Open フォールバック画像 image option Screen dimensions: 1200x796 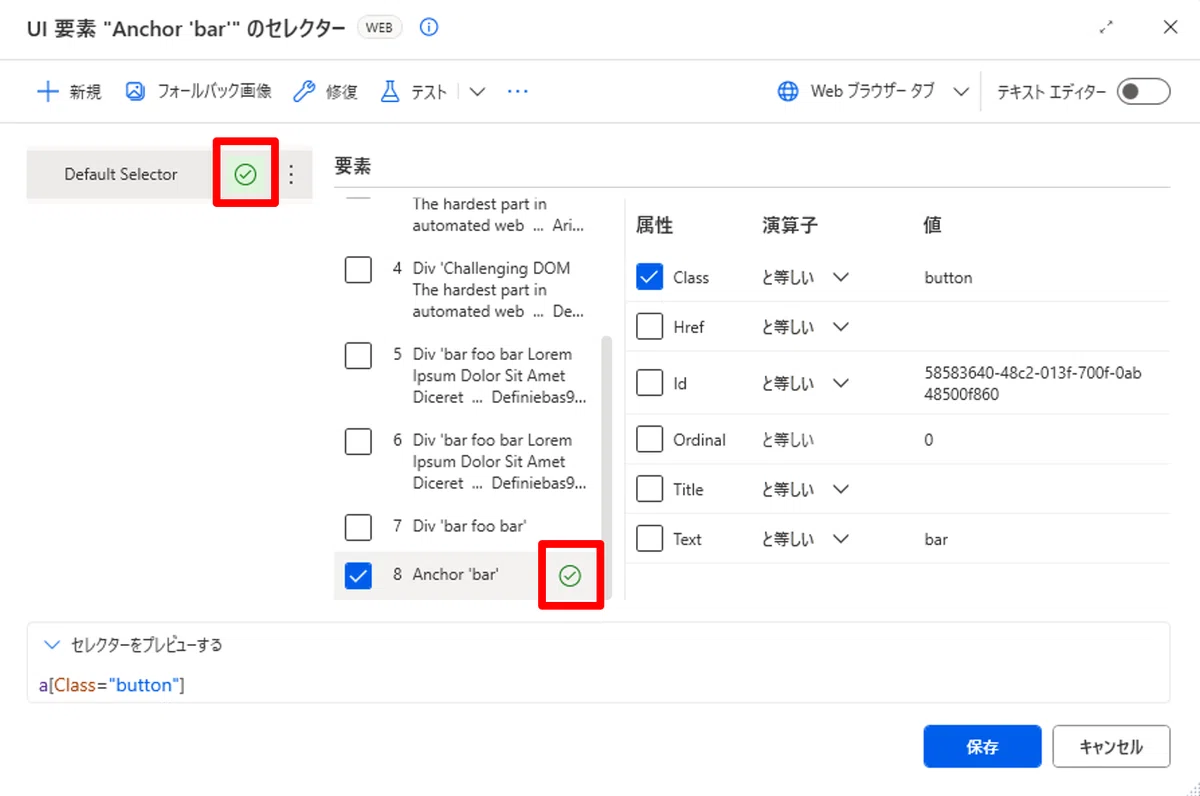(198, 91)
